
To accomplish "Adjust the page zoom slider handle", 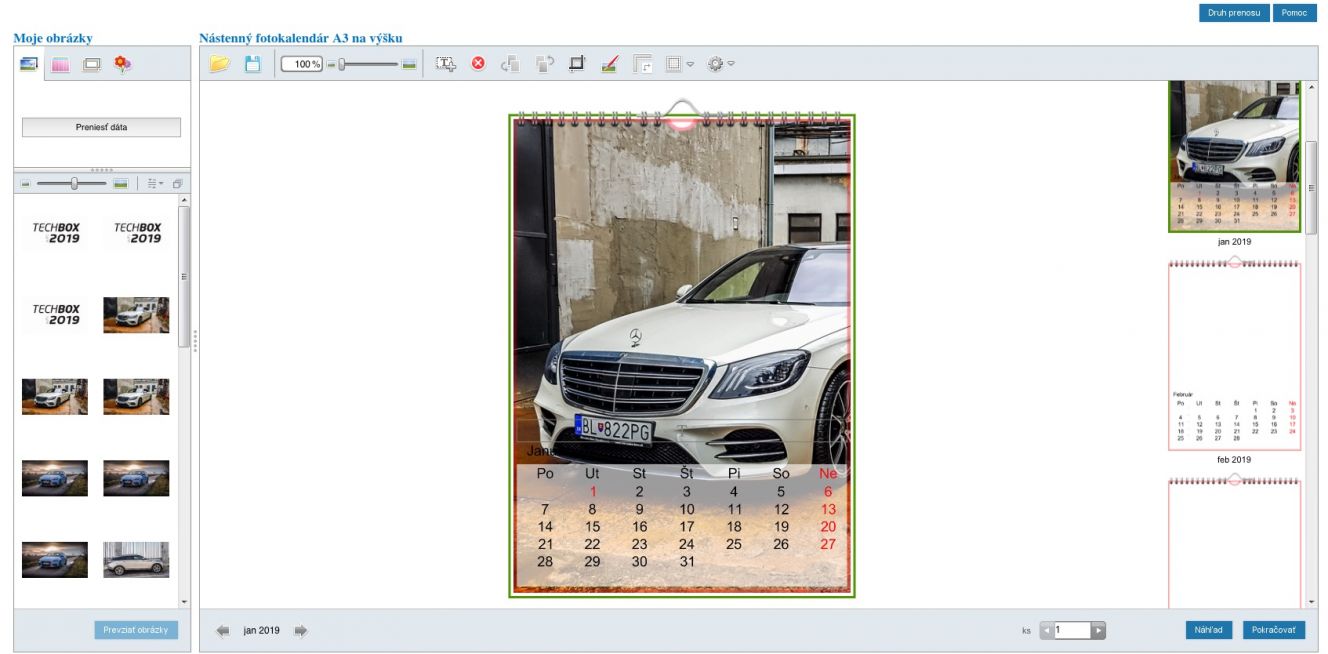I will click(x=342, y=64).
